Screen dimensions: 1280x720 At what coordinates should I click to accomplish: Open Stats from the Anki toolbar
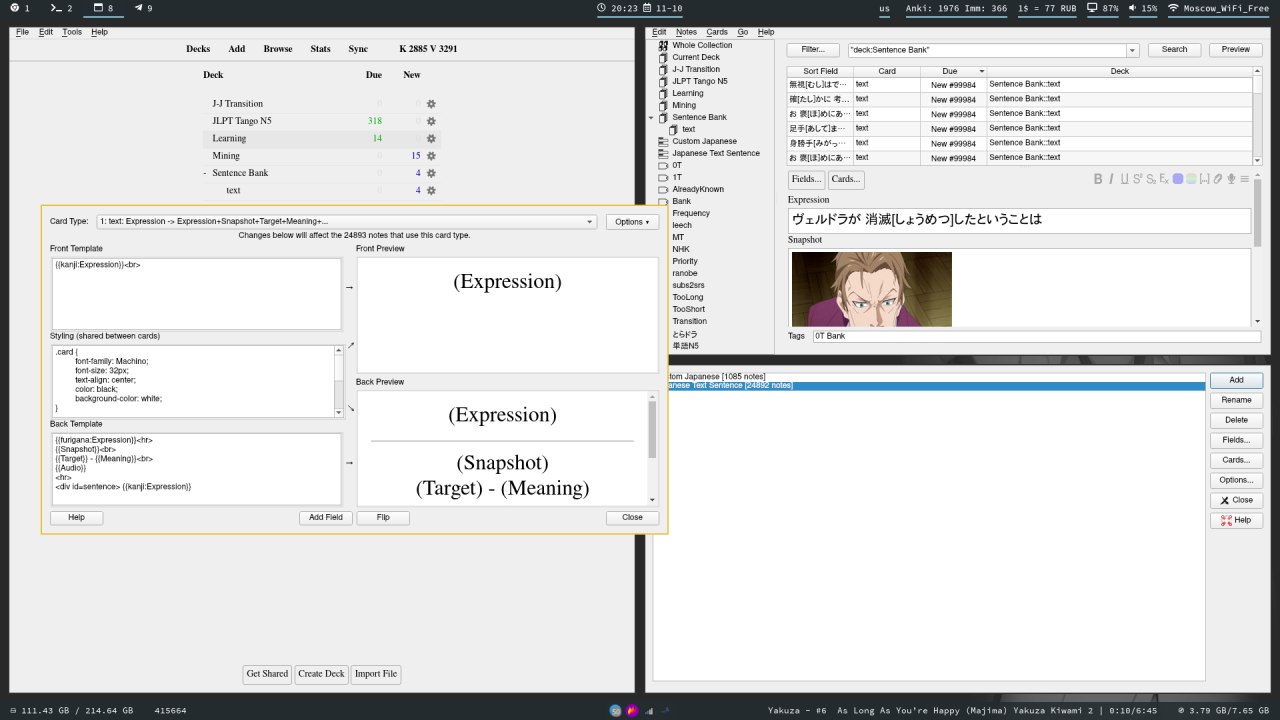(320, 49)
